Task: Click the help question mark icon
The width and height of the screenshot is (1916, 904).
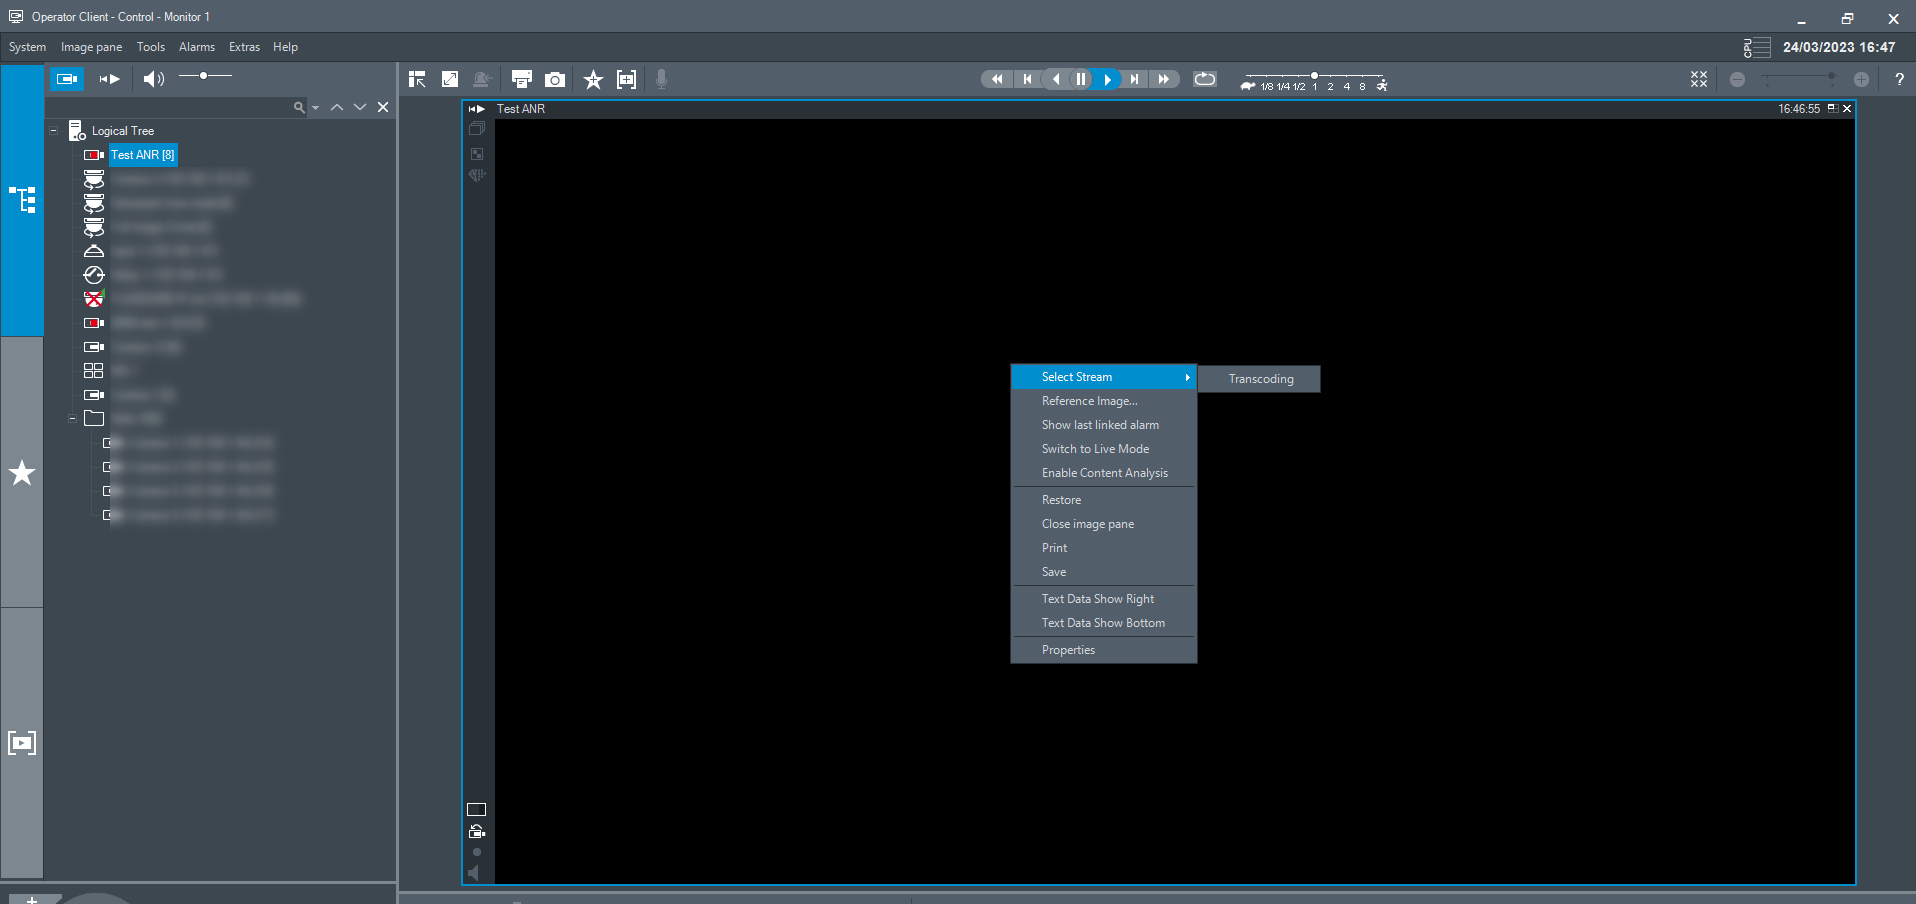Action: tap(1899, 80)
